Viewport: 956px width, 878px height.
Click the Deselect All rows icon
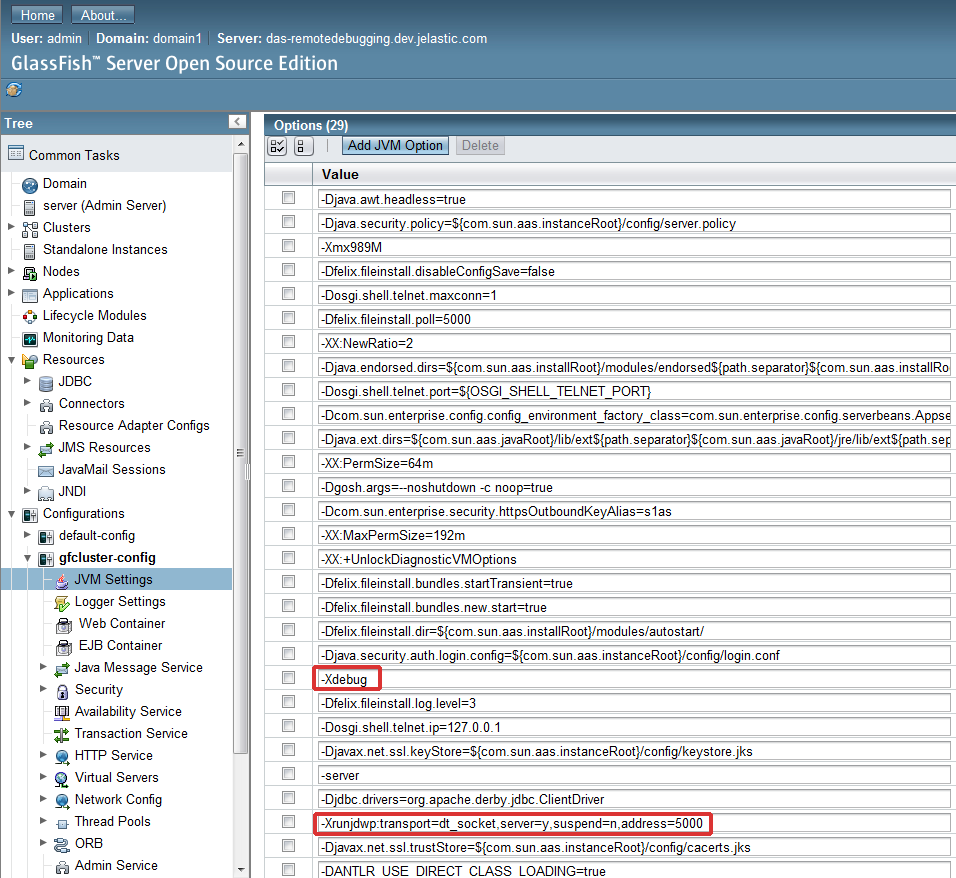[x=302, y=146]
